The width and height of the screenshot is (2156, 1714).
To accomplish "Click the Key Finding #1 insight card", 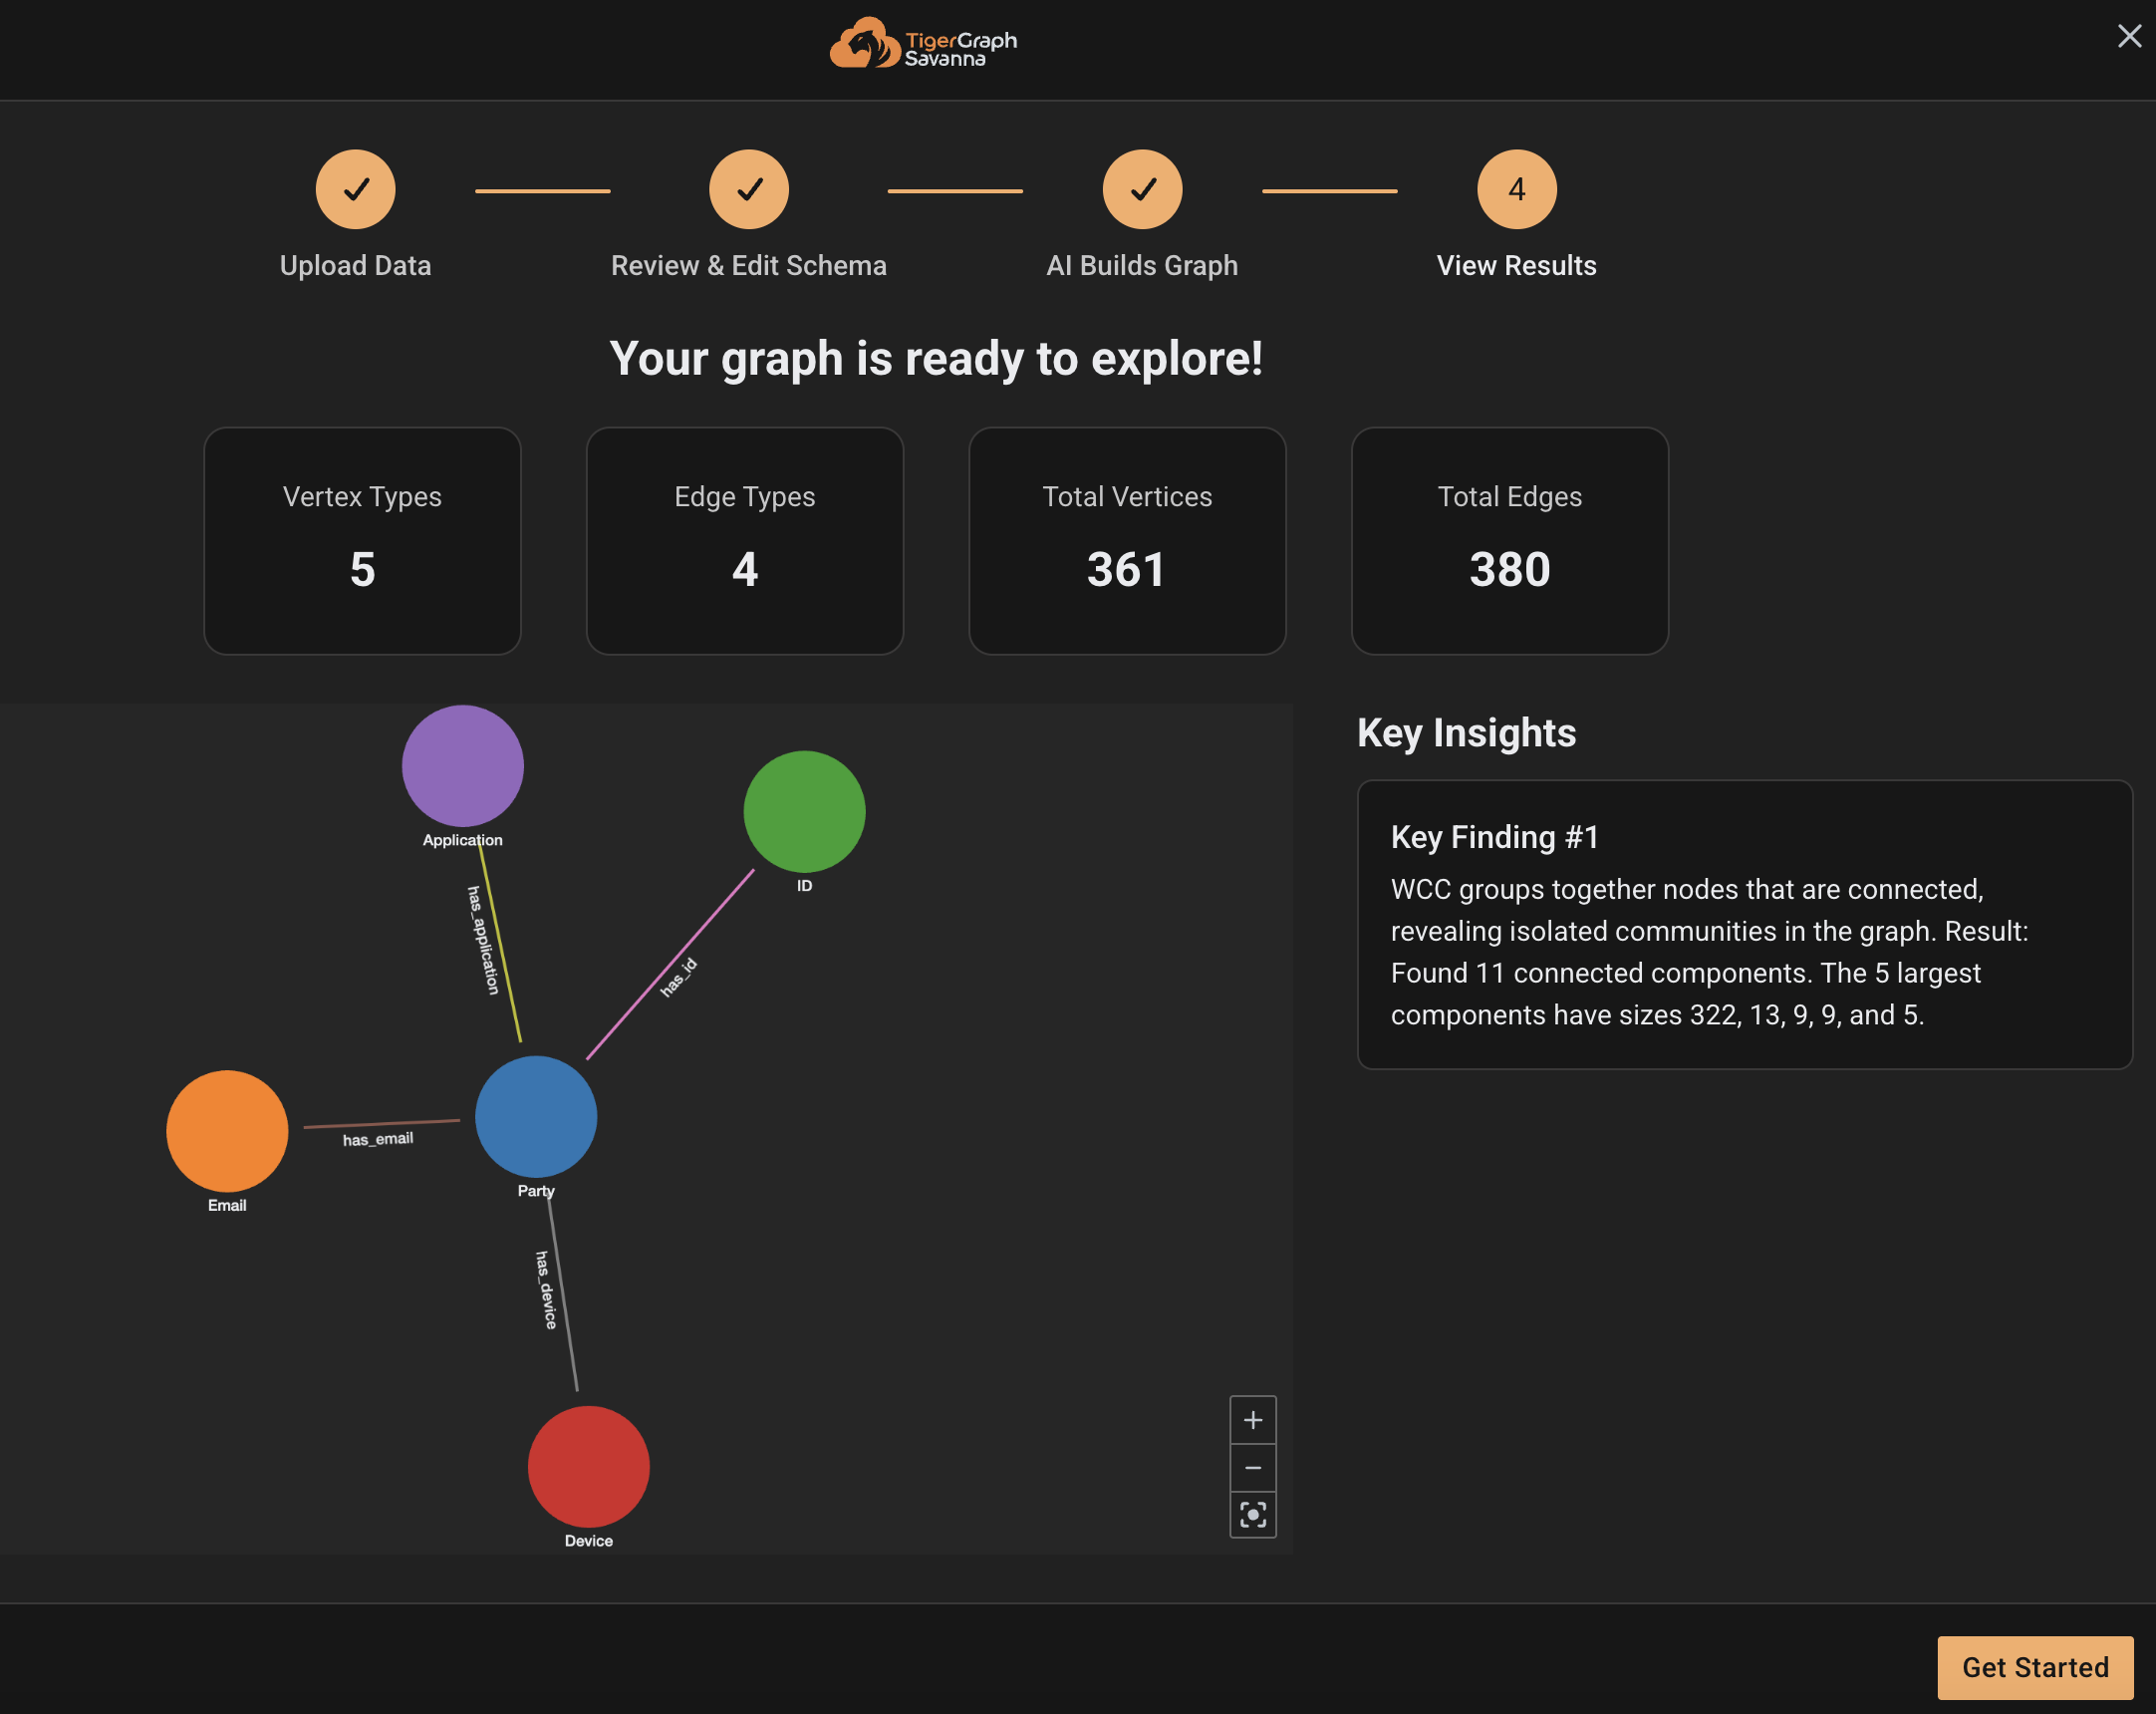I will tap(1744, 924).
